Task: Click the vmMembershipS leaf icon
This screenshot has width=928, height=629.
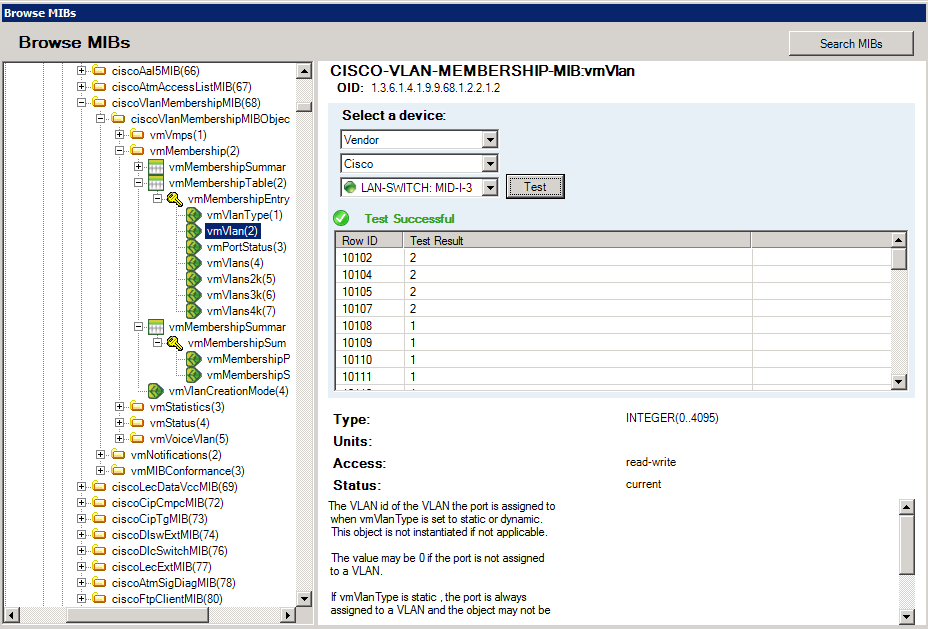Action: pos(194,375)
